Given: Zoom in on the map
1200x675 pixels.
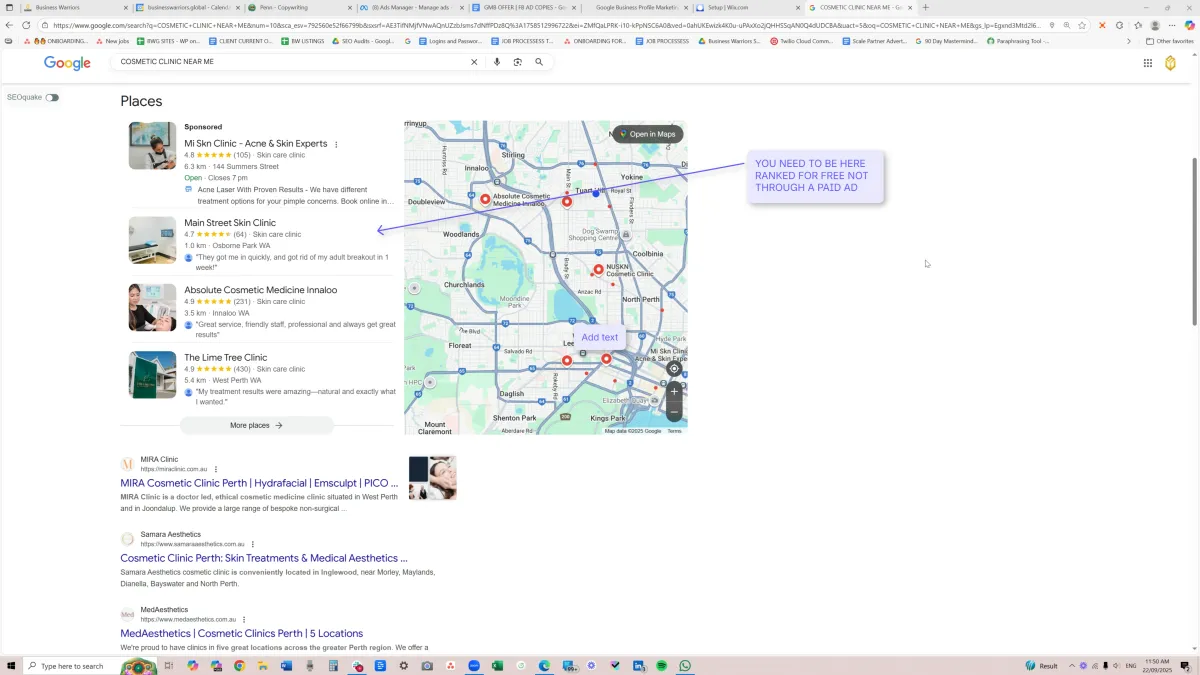Looking at the screenshot, I should click(674, 391).
